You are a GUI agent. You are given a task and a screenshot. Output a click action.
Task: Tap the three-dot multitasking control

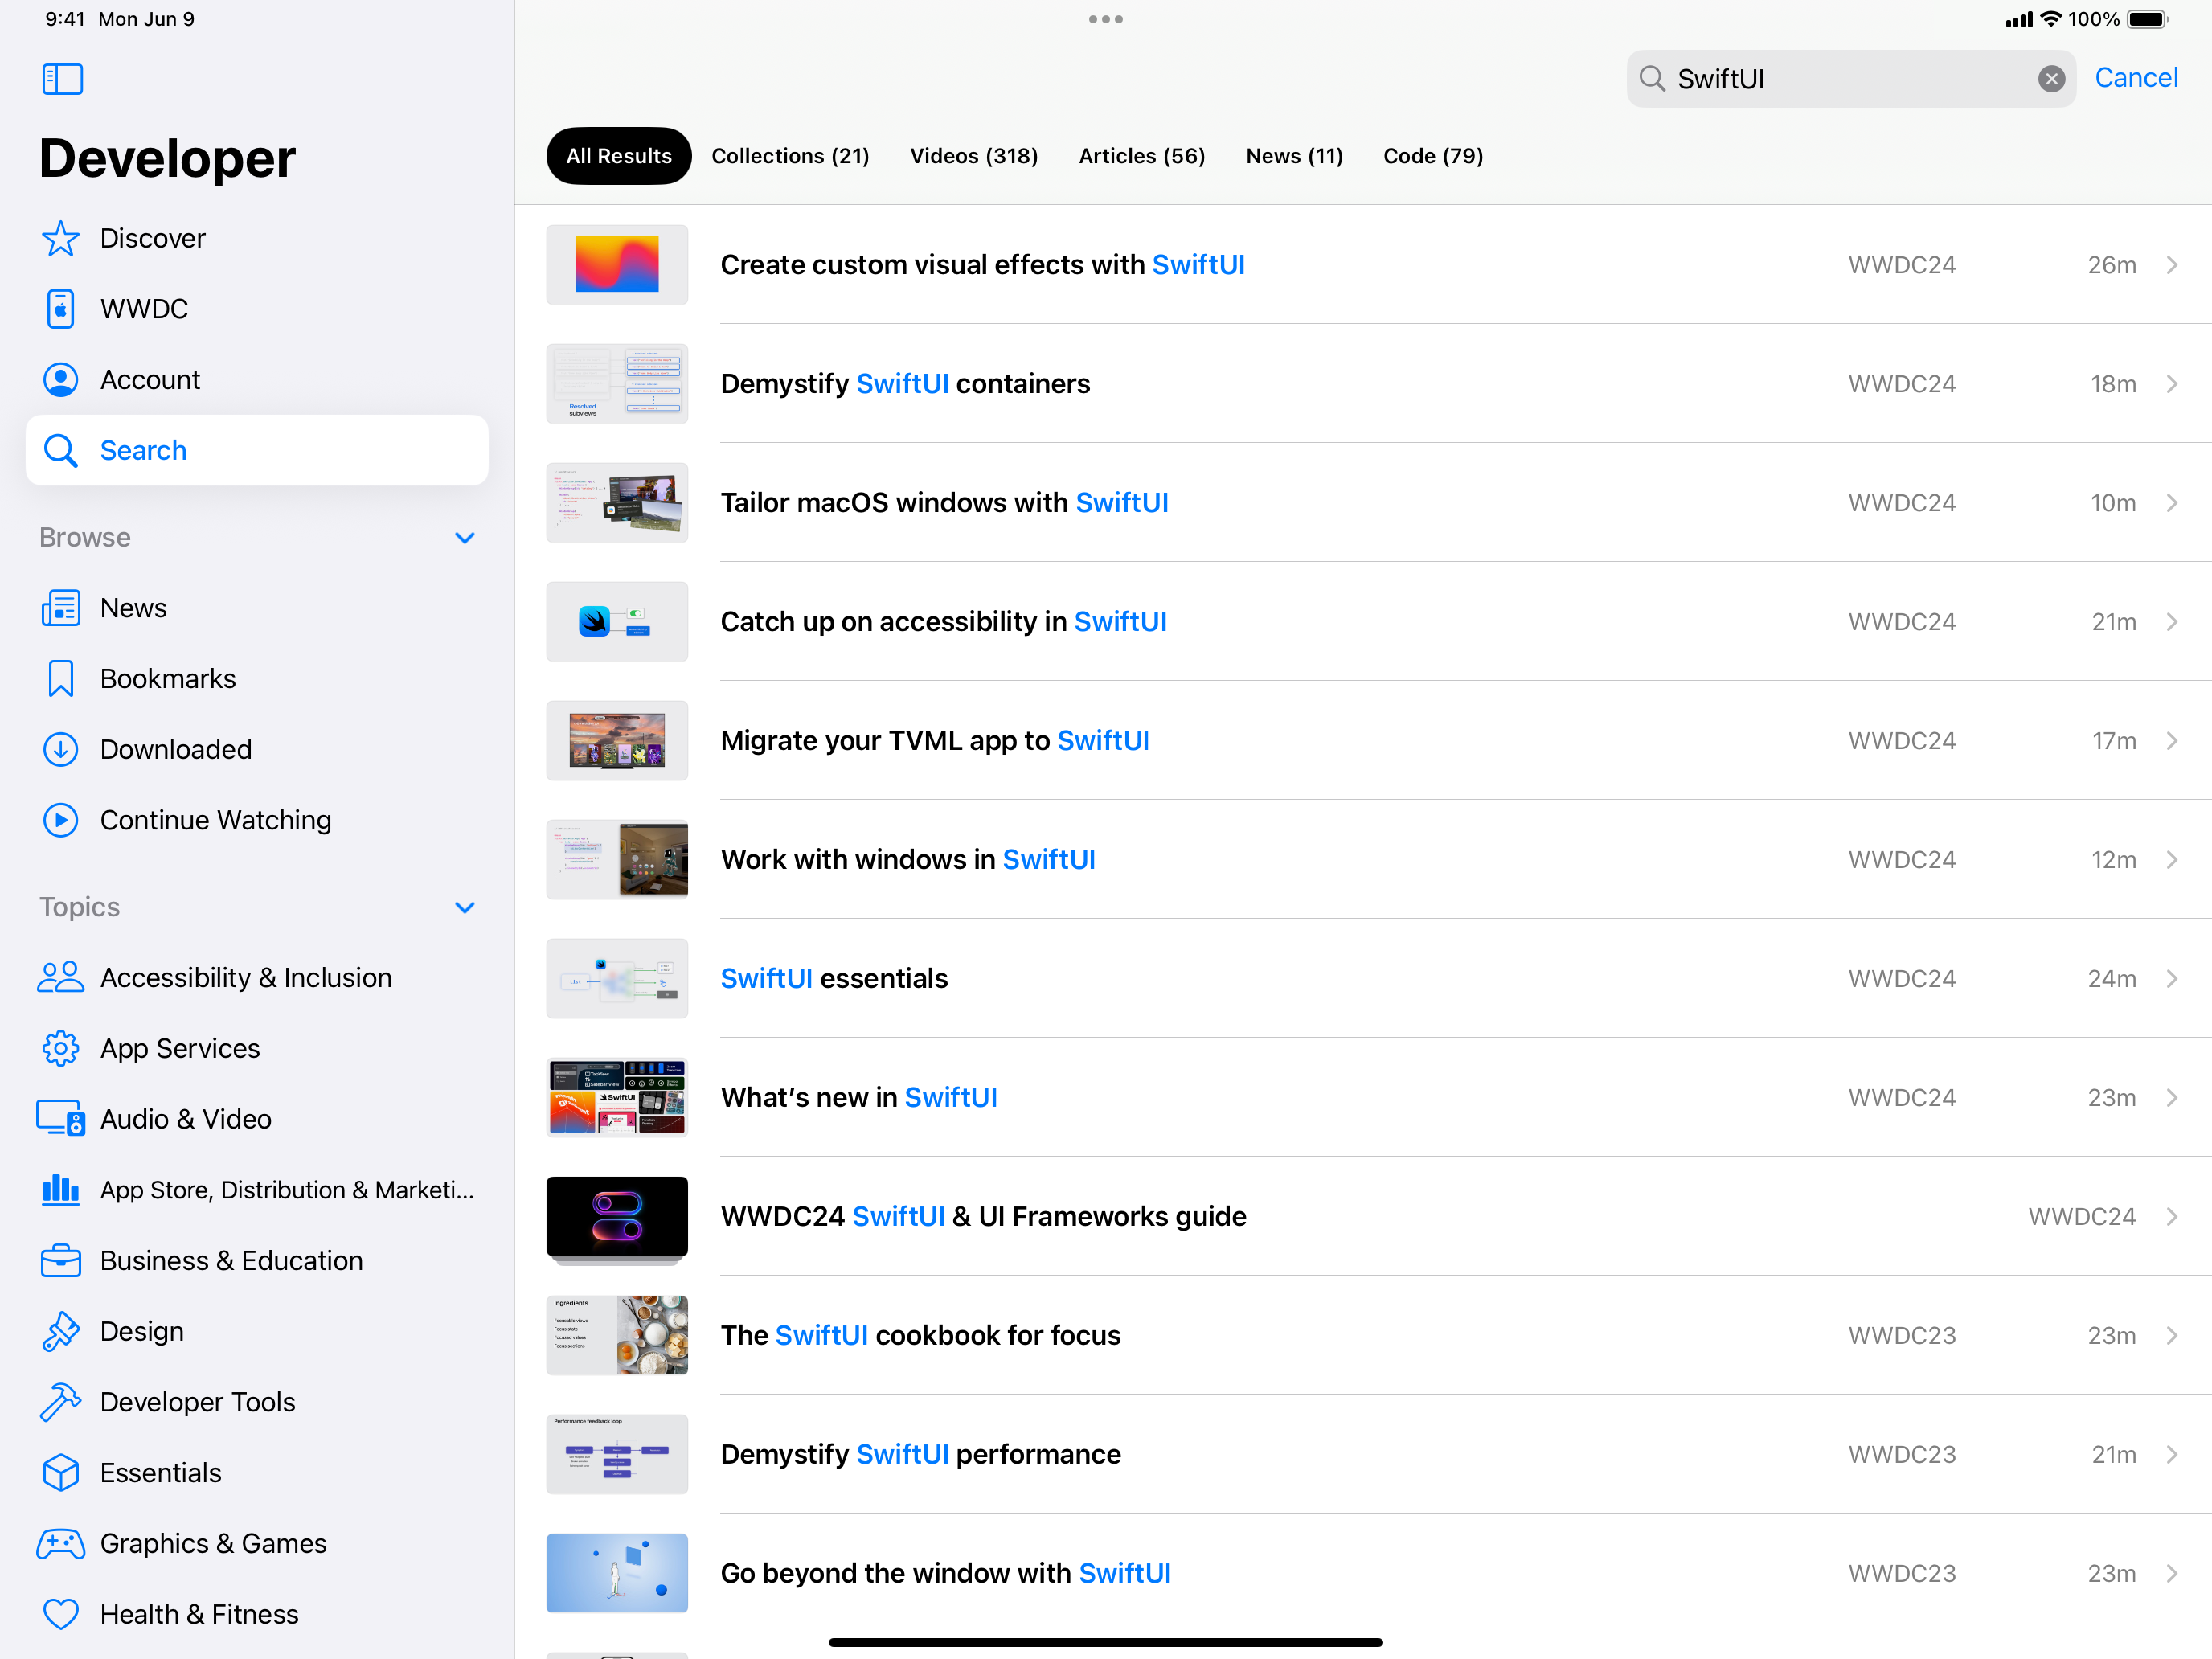pyautogui.click(x=1105, y=19)
